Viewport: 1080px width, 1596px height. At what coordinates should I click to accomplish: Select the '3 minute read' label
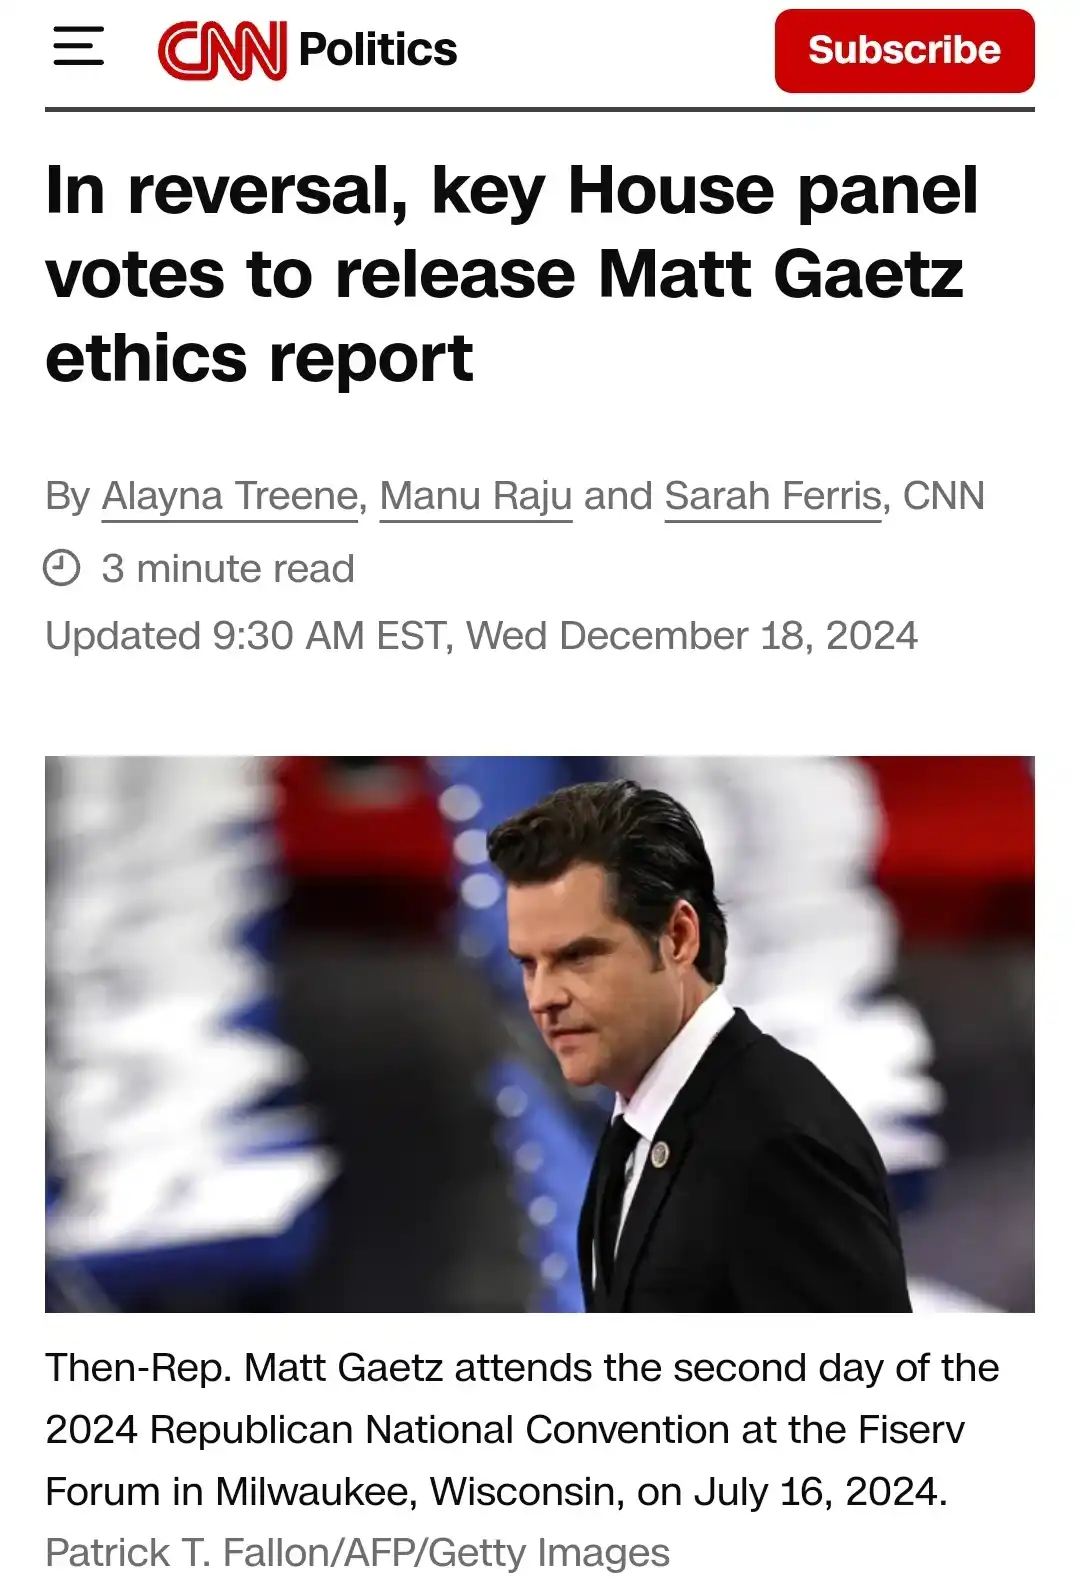pos(228,568)
